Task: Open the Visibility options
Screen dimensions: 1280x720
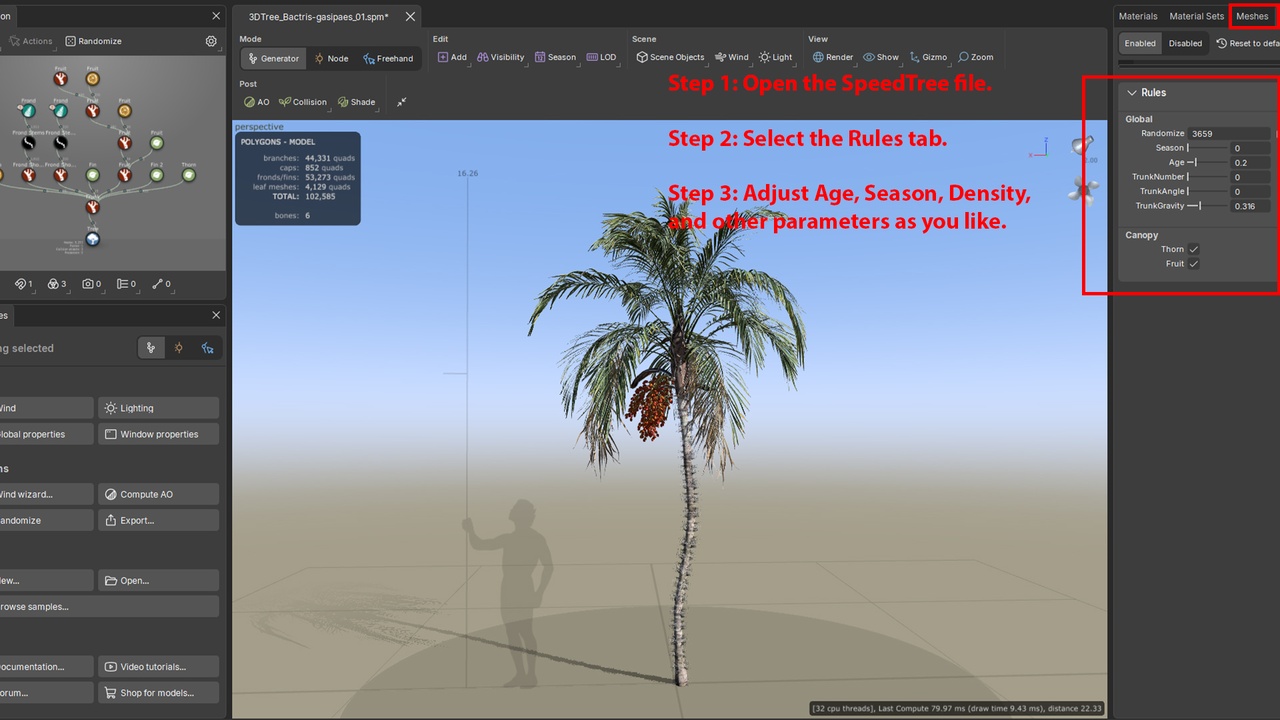Action: pyautogui.click(x=500, y=57)
